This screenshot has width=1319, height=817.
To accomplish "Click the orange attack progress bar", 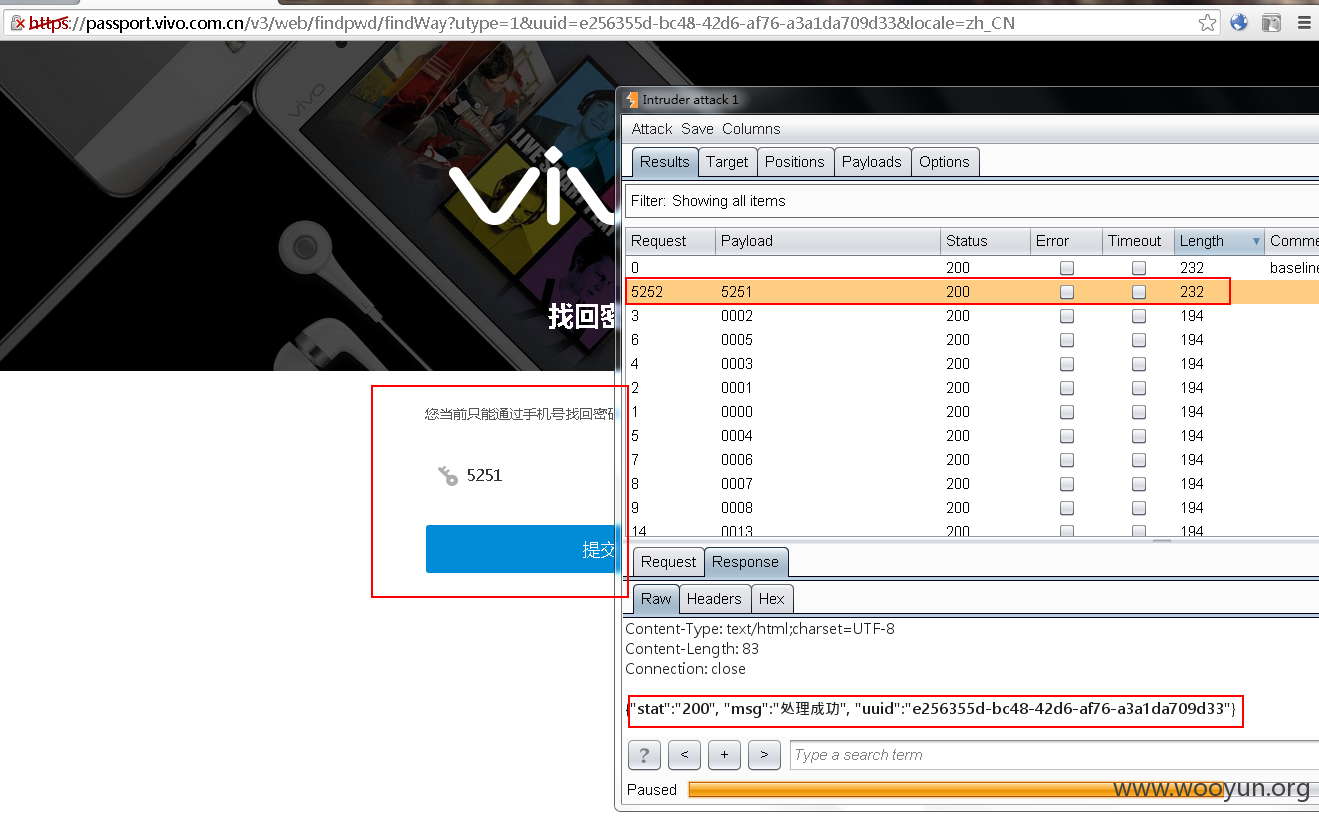I will pyautogui.click(x=1003, y=790).
